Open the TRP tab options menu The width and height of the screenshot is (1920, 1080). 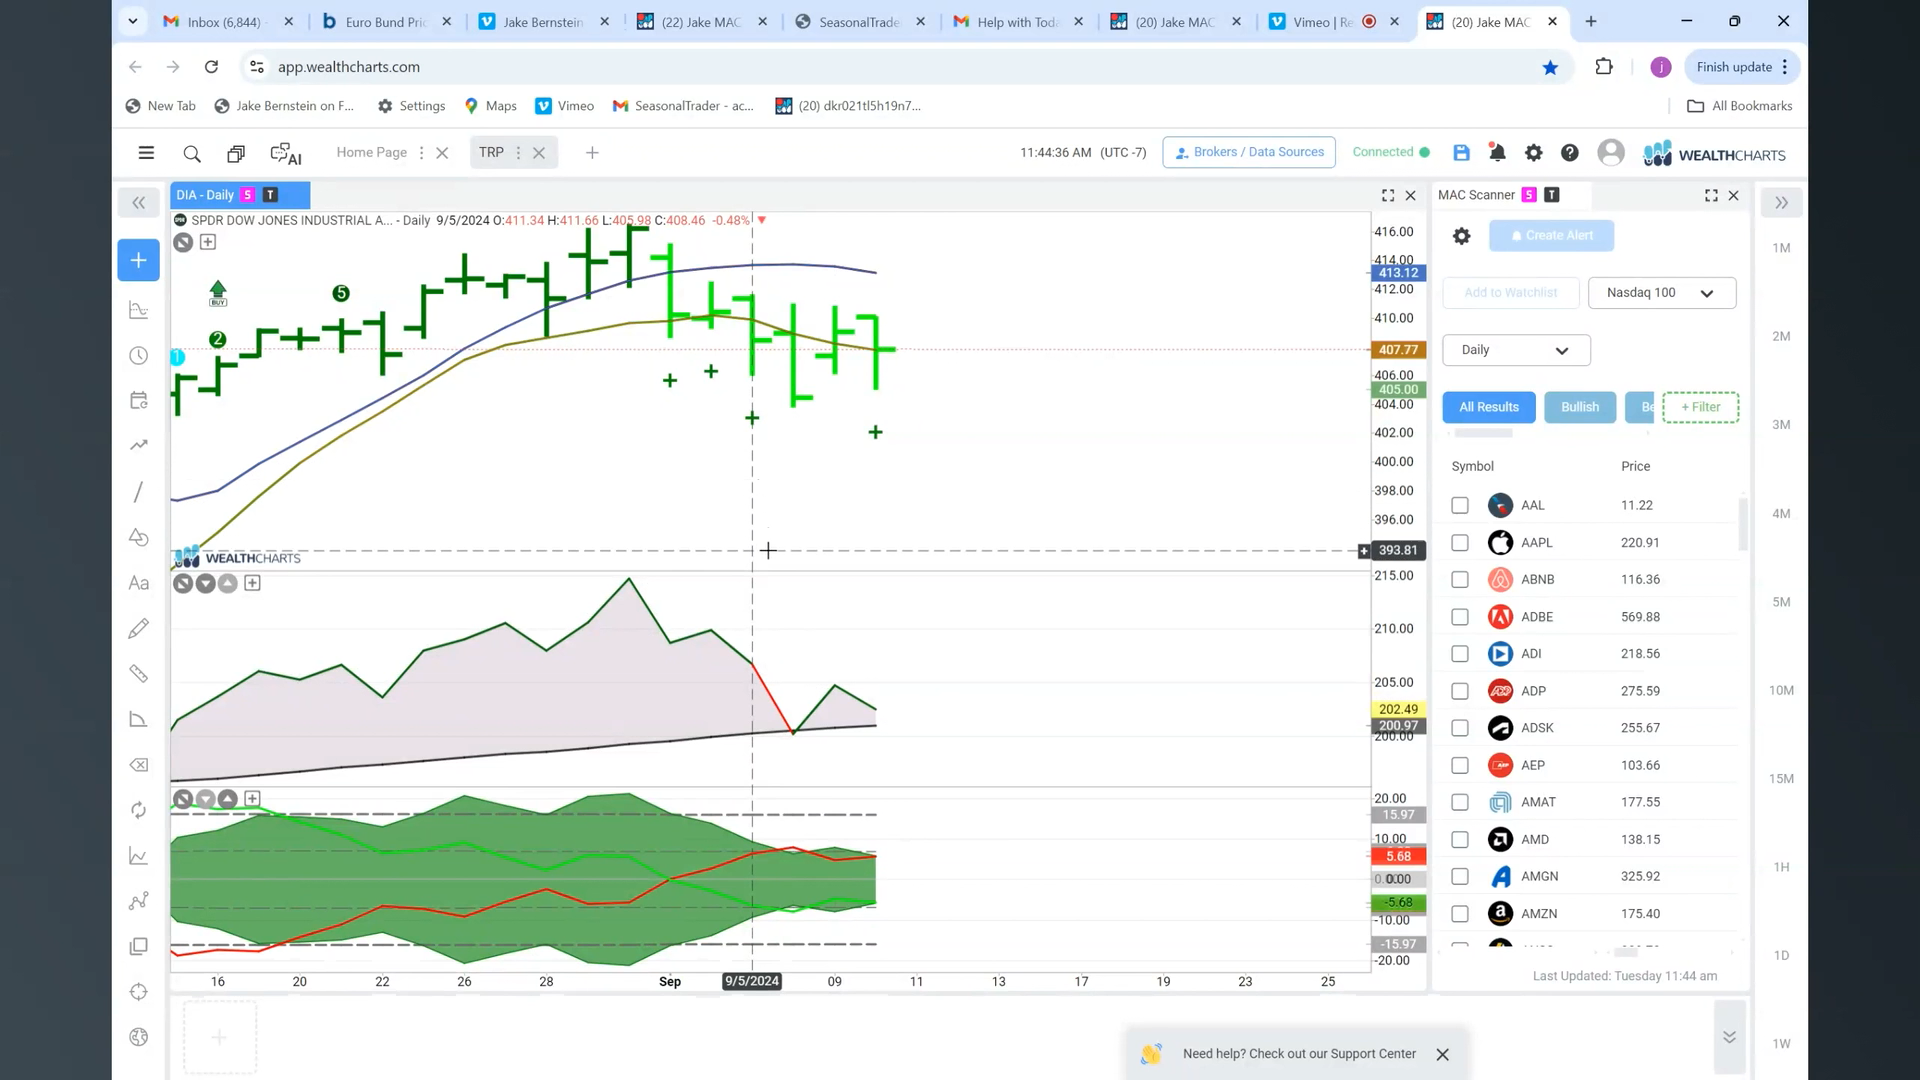coord(518,153)
